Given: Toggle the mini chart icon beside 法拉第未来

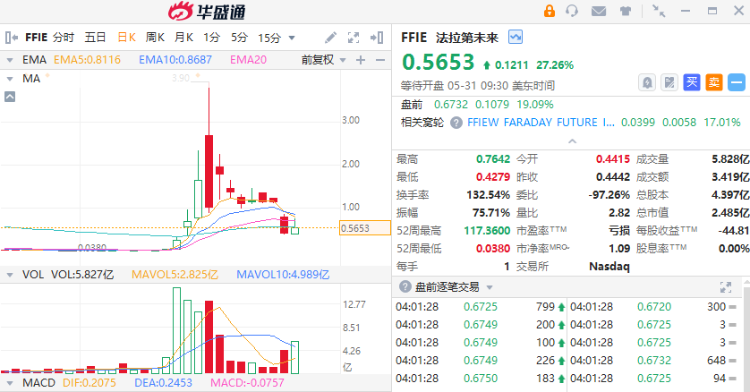Looking at the screenshot, I should [515, 37].
